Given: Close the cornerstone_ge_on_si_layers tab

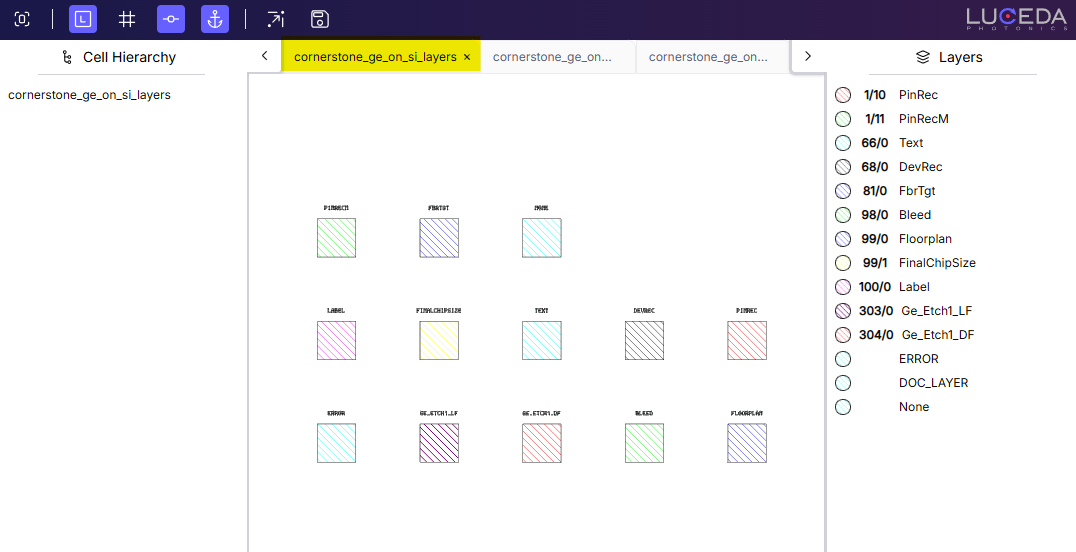Looking at the screenshot, I should (467, 58).
